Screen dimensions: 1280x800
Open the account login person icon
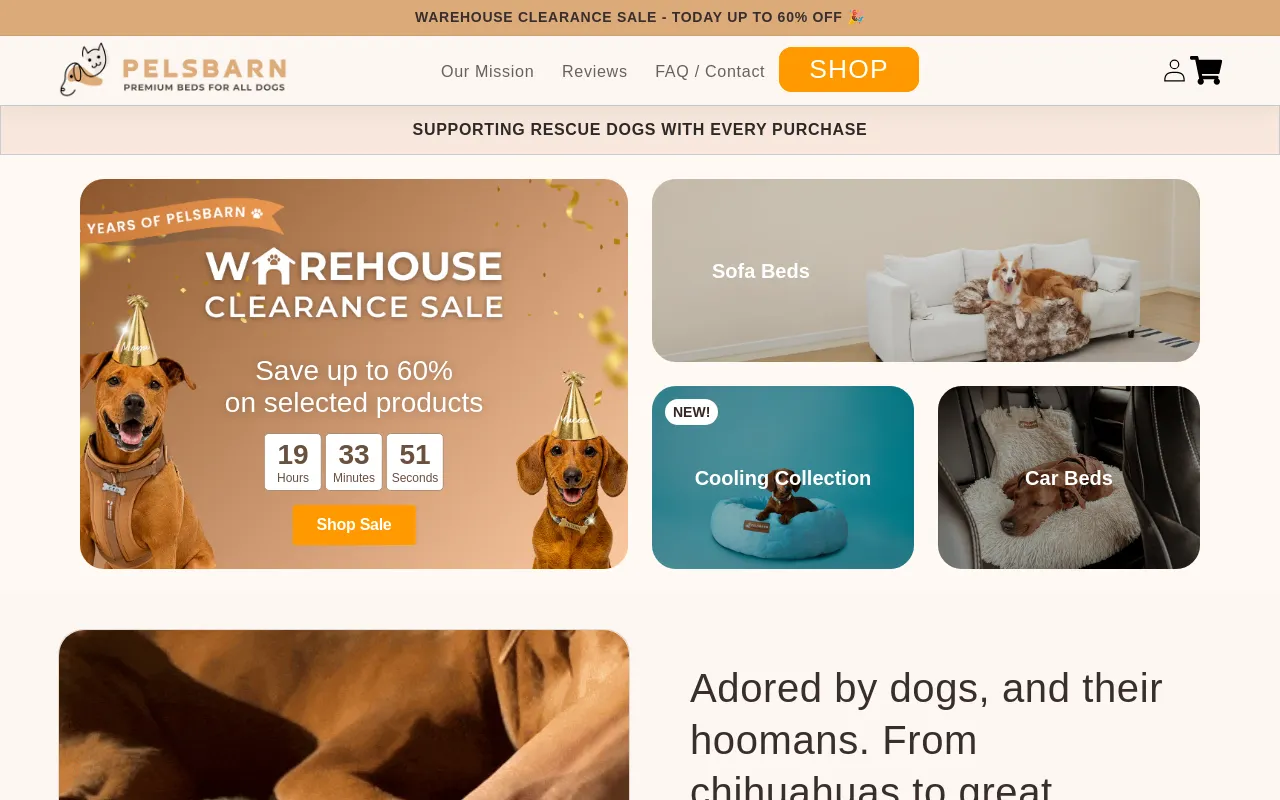pos(1174,71)
